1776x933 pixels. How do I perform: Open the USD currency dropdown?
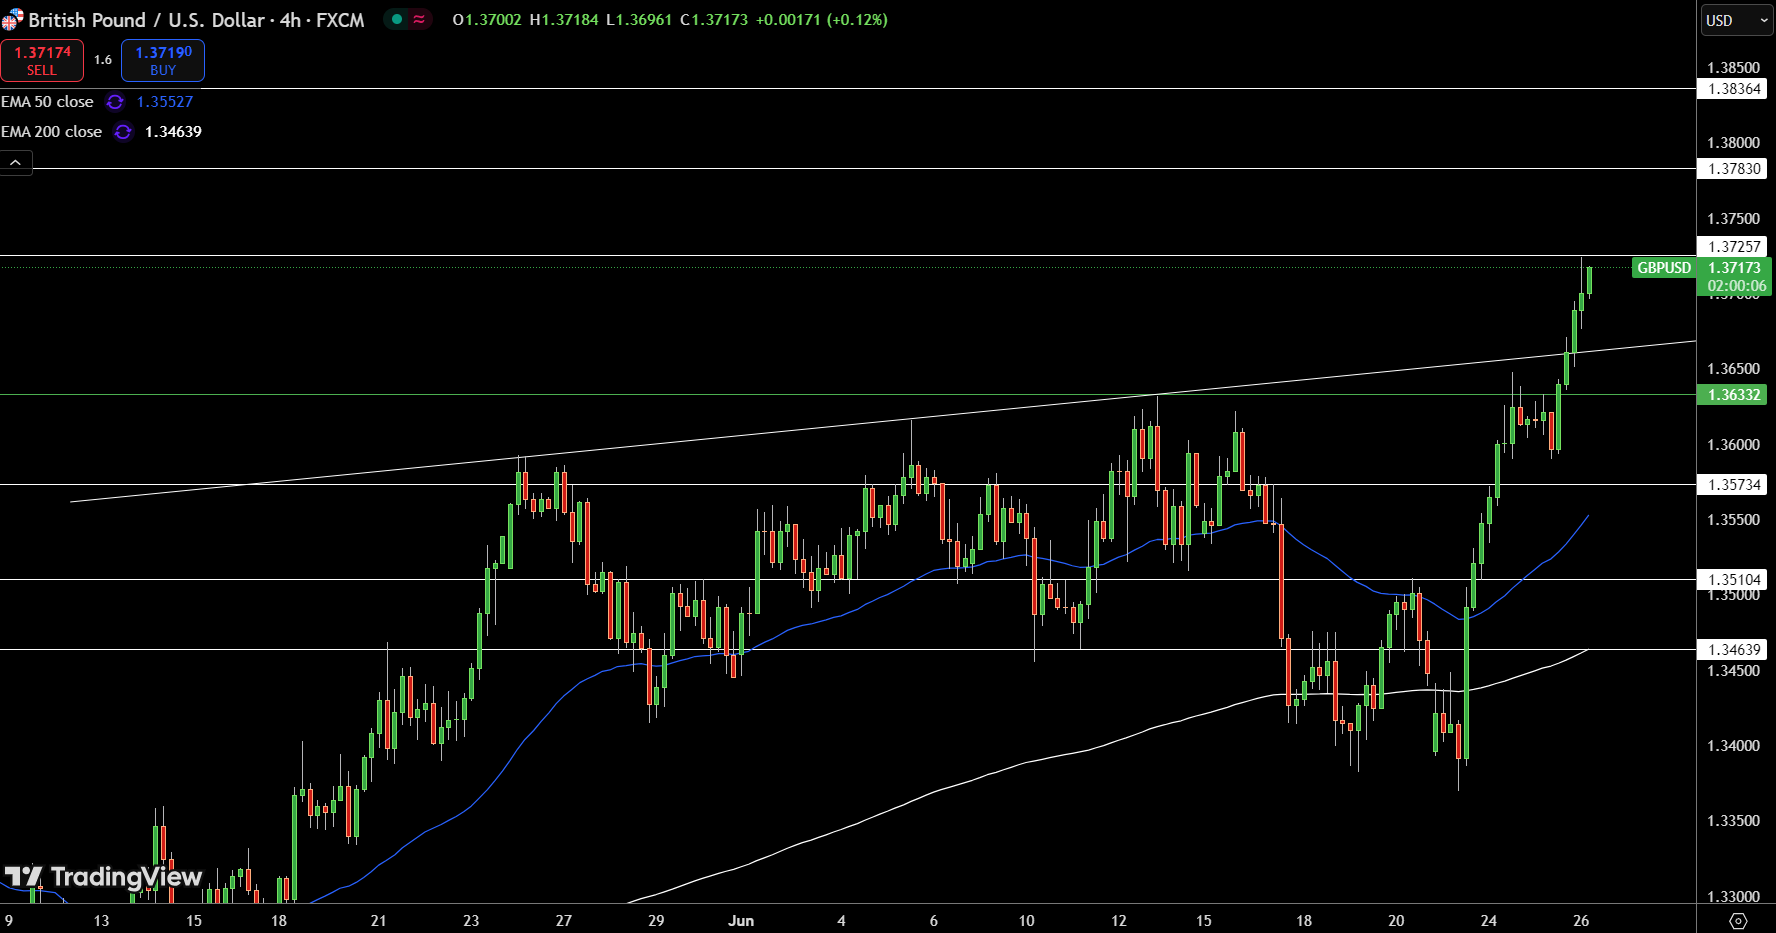point(1736,20)
